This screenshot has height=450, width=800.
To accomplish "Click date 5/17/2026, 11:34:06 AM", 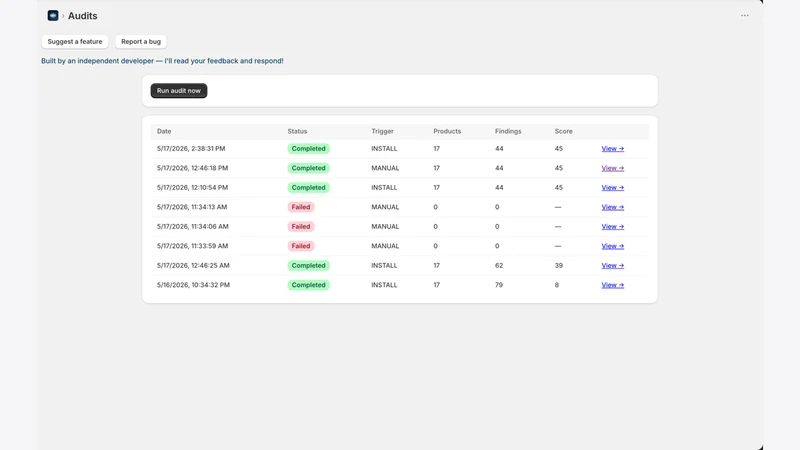I will [192, 227].
